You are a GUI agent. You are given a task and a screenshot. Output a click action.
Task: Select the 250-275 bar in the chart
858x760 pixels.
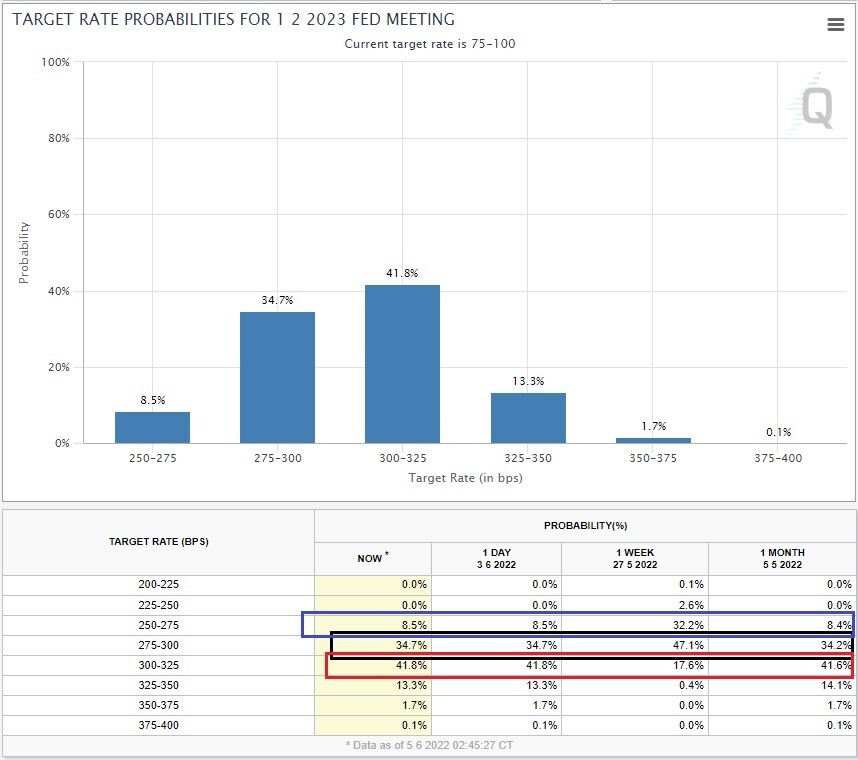tap(152, 427)
